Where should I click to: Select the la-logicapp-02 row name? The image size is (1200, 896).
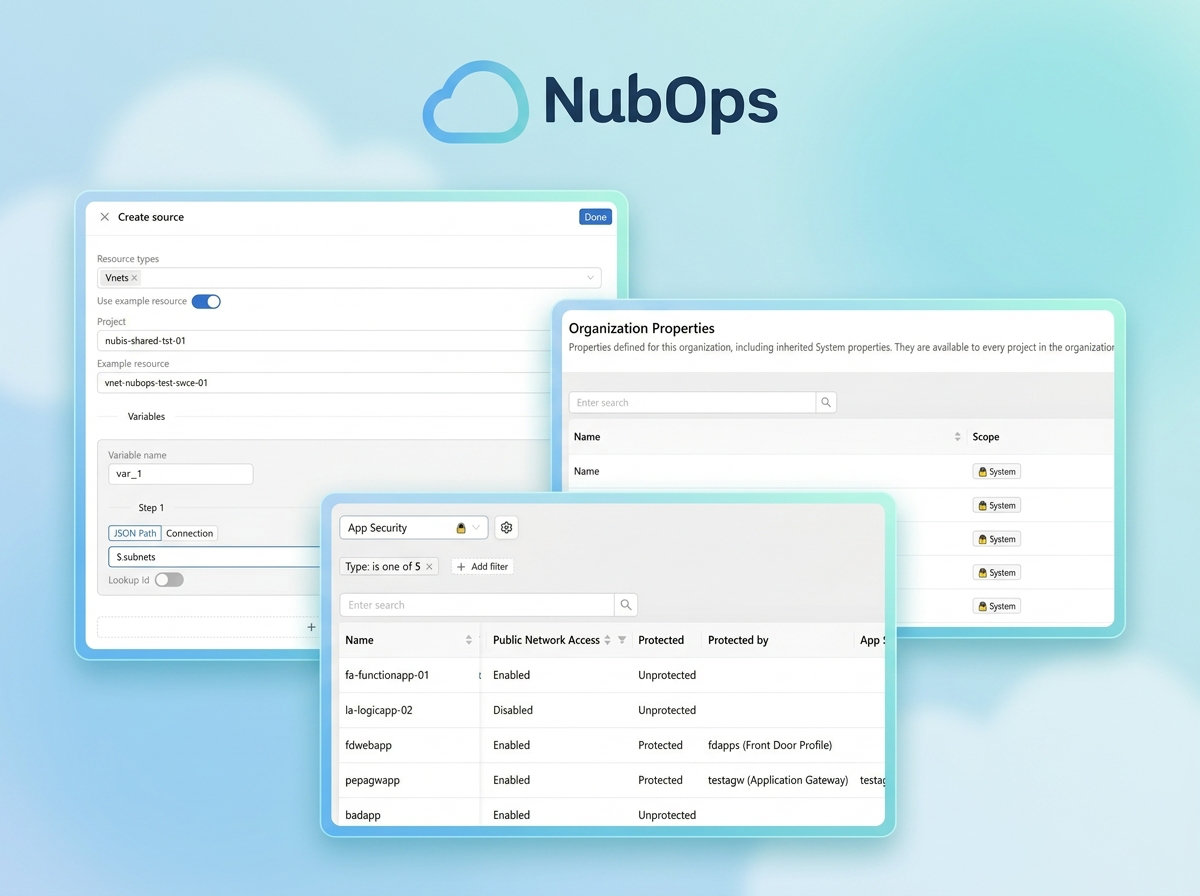coord(379,710)
